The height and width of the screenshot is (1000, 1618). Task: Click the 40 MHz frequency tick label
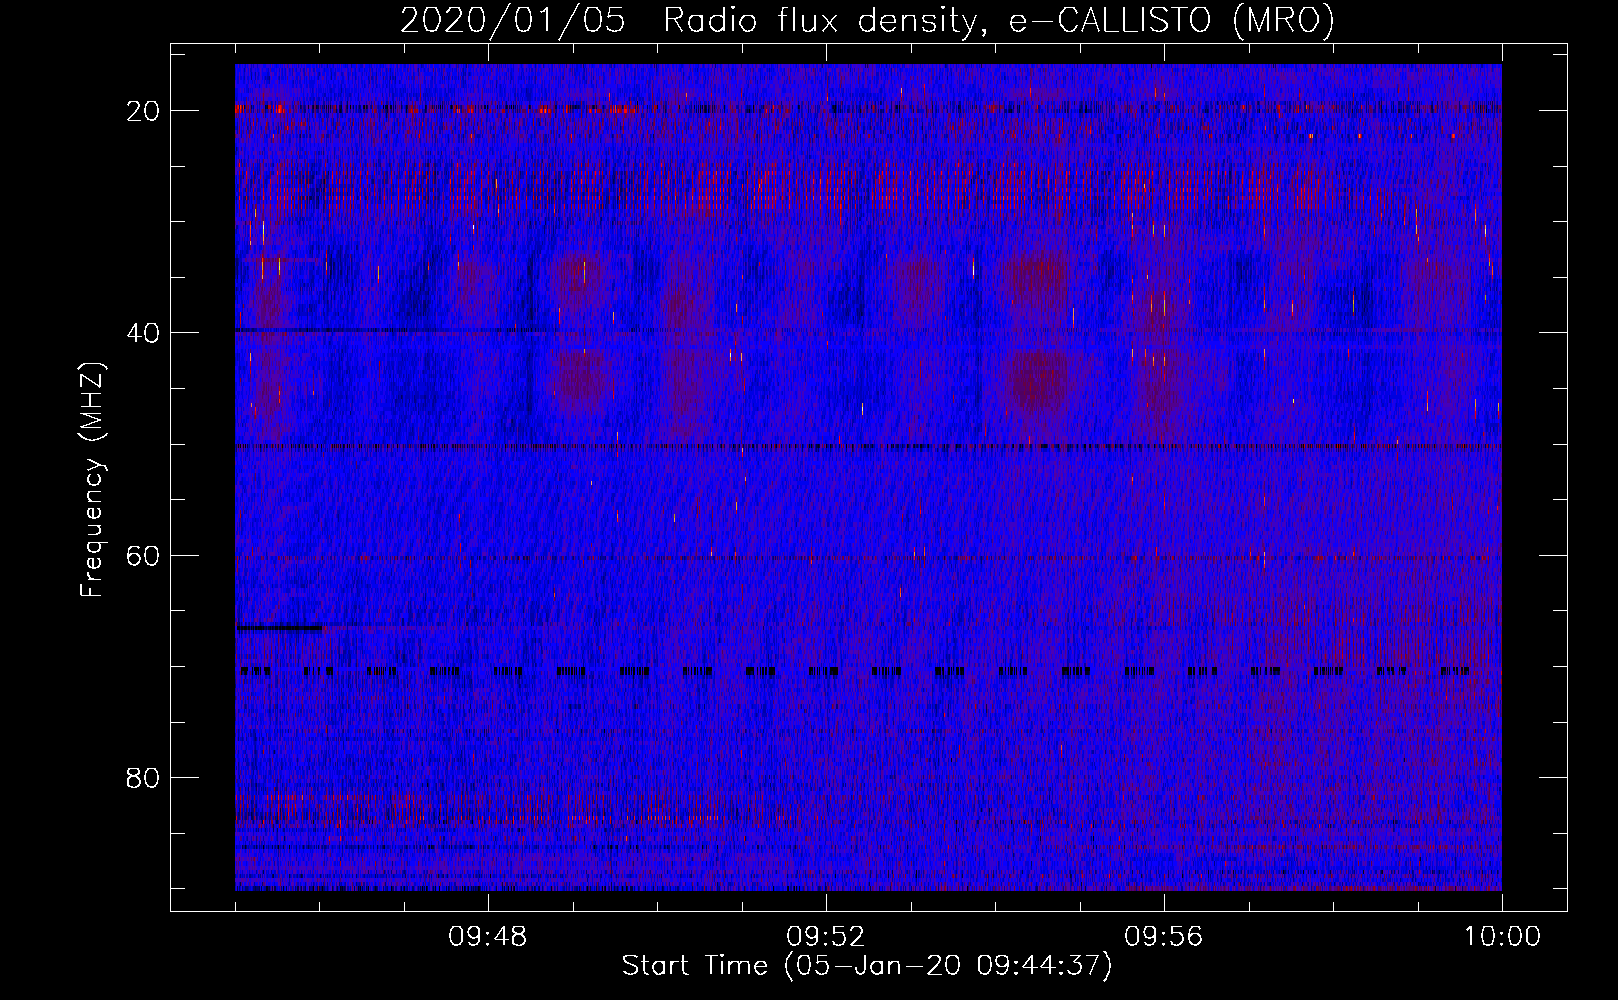coord(143,333)
